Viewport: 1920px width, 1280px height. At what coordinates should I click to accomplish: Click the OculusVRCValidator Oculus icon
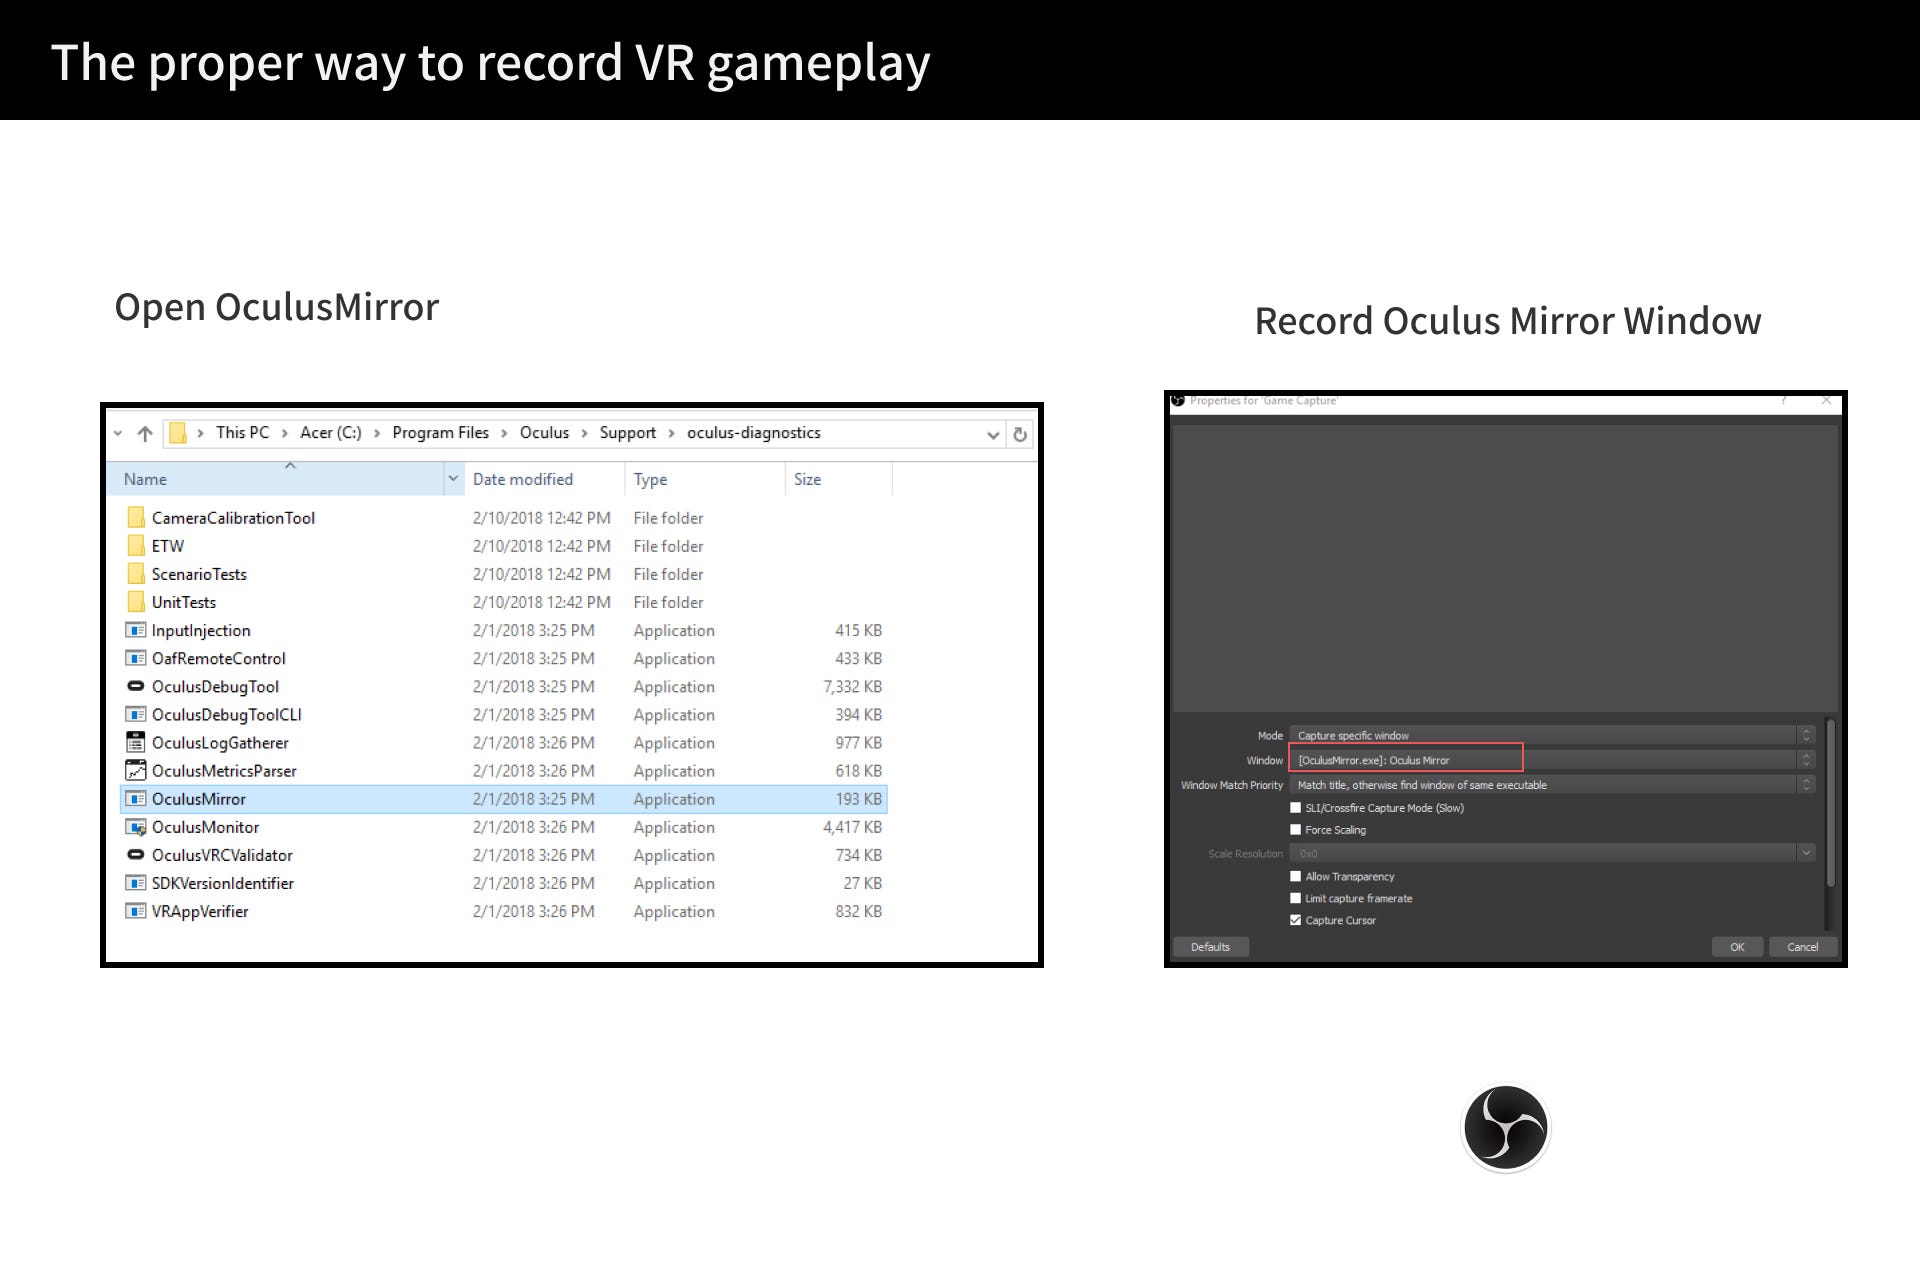coord(136,855)
